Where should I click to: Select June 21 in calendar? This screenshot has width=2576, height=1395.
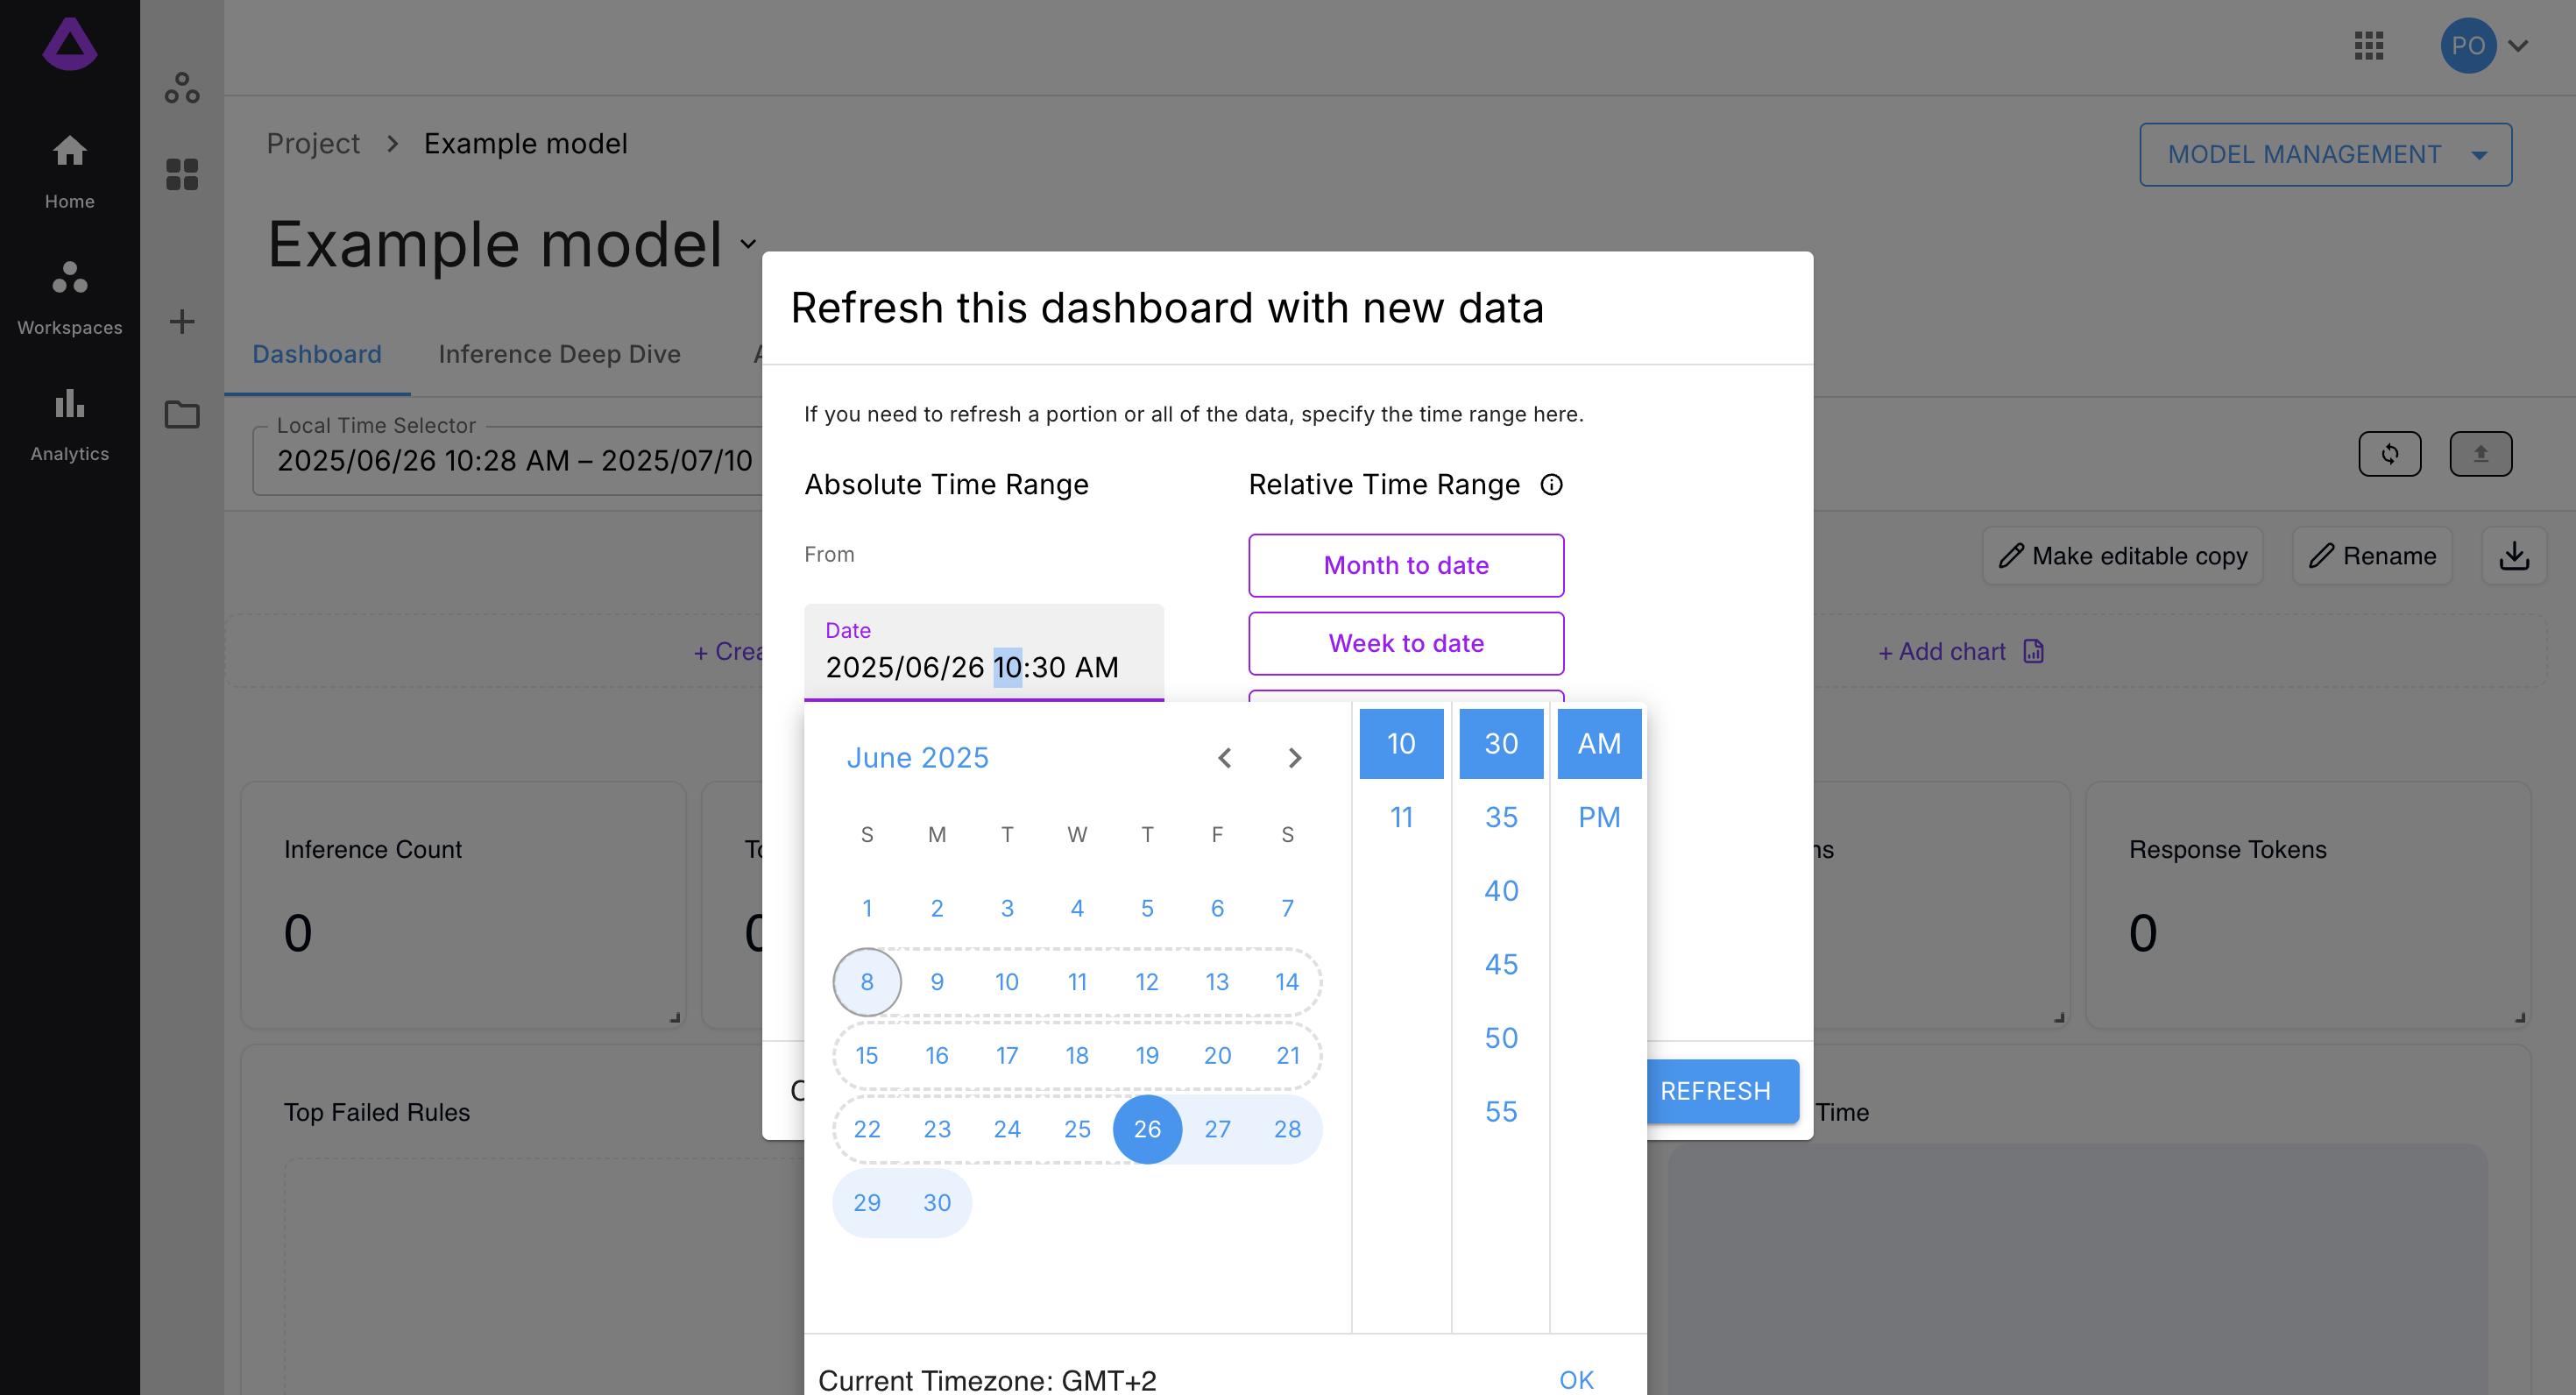tap(1287, 1055)
